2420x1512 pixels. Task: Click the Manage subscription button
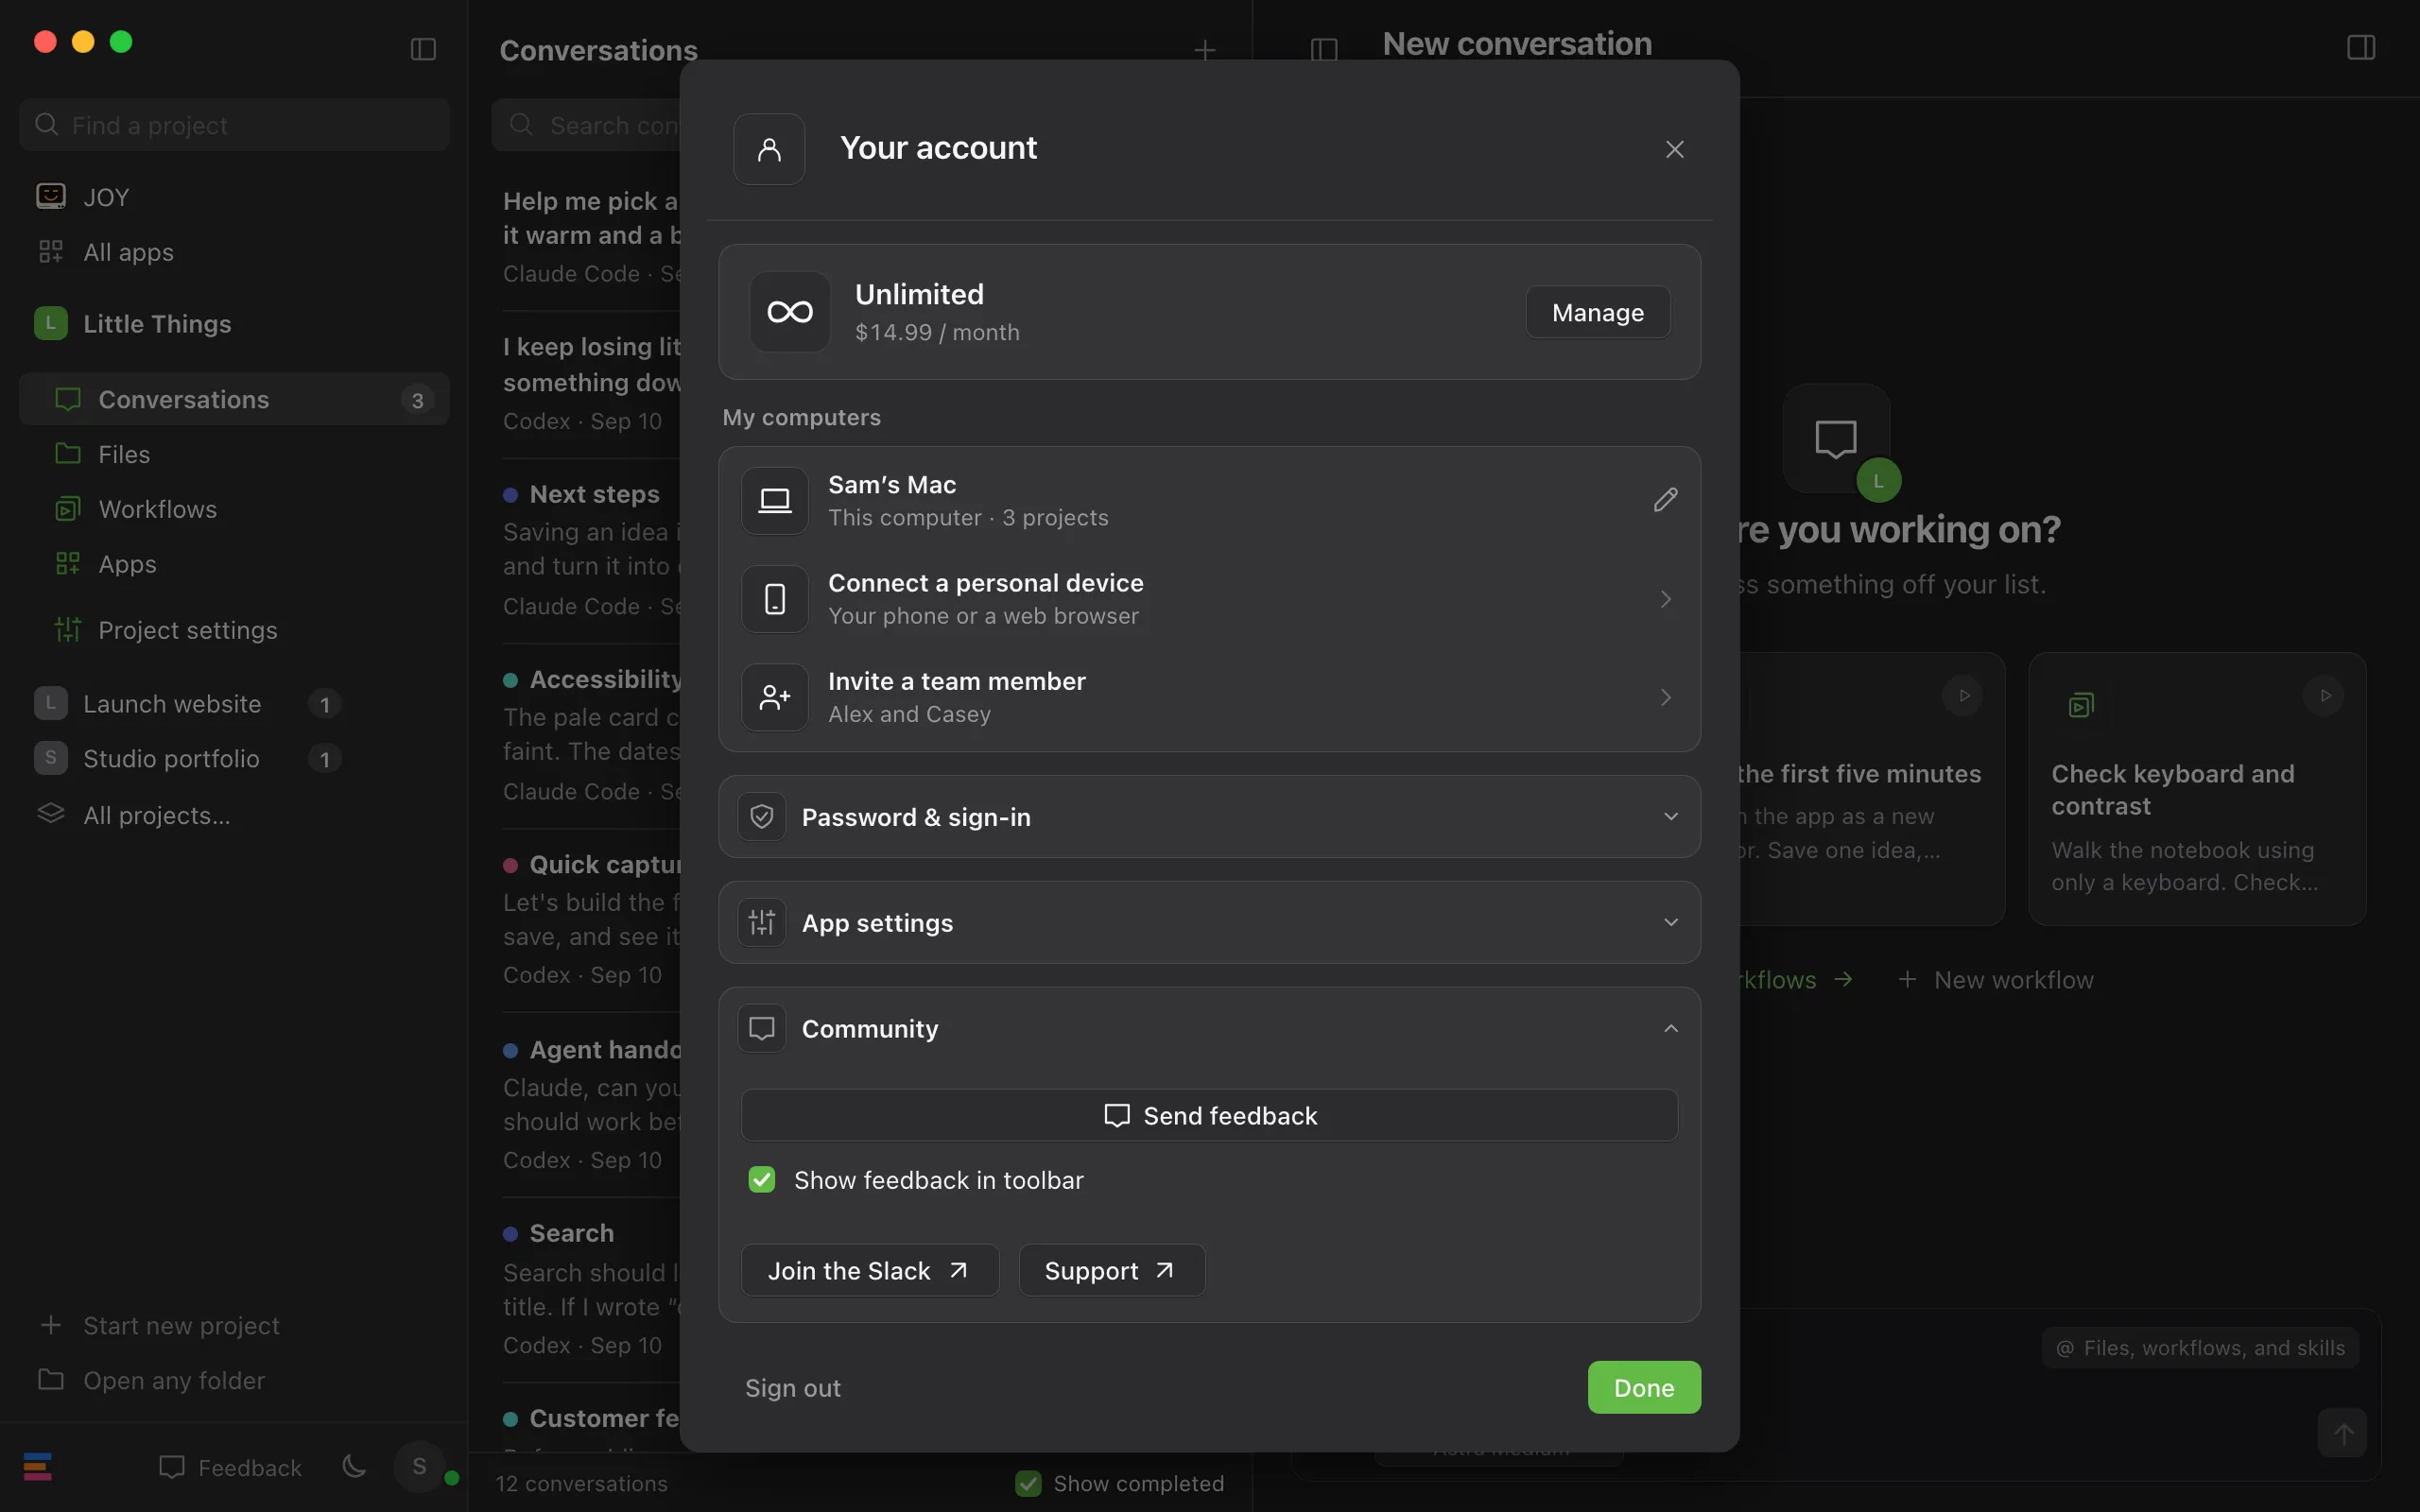pyautogui.click(x=1598, y=312)
